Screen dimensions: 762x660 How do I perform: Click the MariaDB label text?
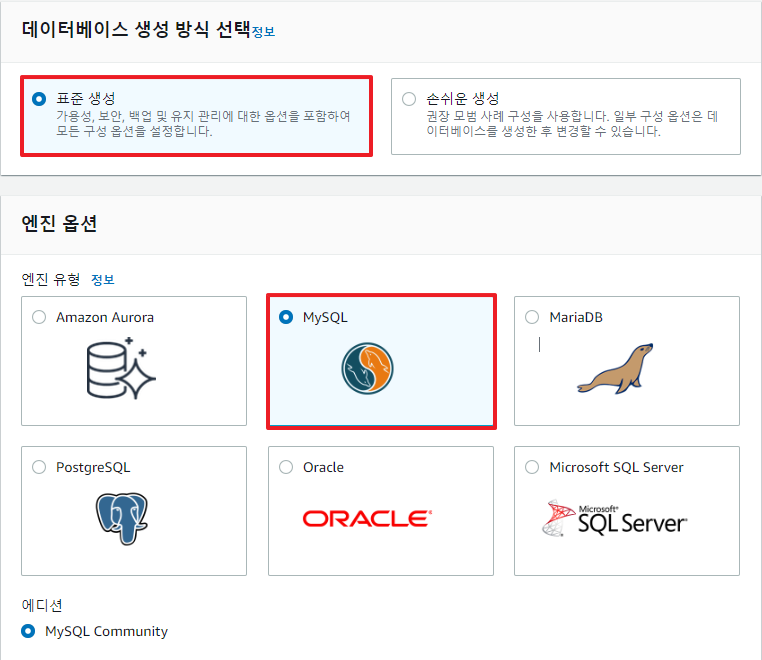pyautogui.click(x=576, y=317)
